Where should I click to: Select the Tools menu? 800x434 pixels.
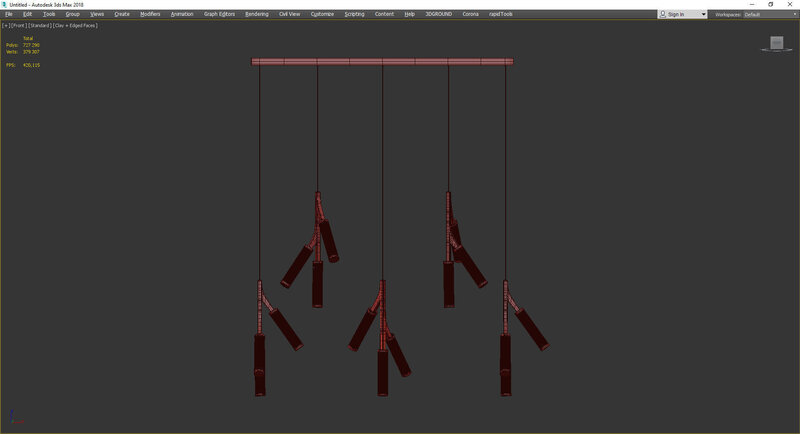pyautogui.click(x=49, y=14)
